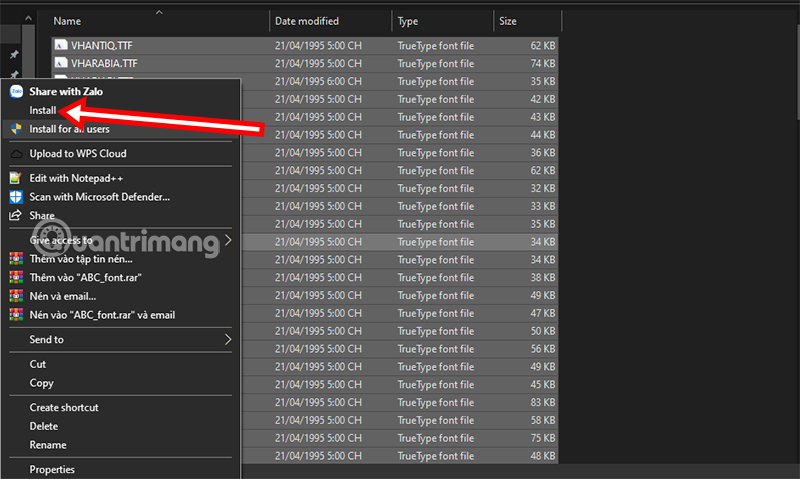
Task: Click the 62 KB size of VHANTIQ.TTF
Action: [x=543, y=45]
